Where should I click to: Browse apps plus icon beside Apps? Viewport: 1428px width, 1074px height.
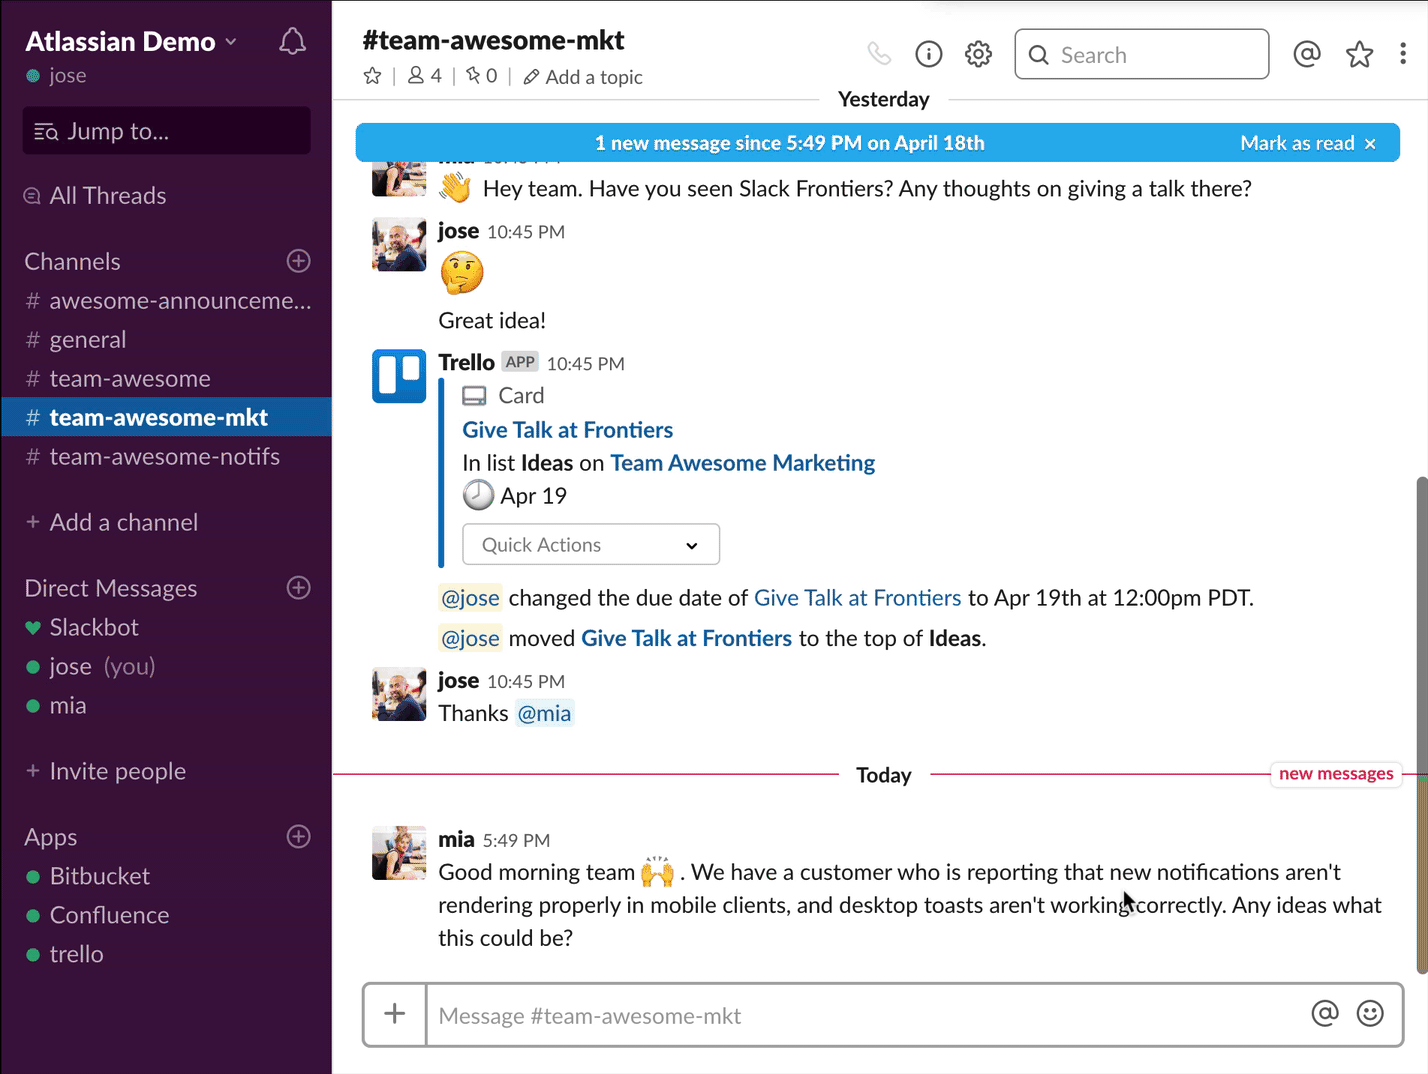[x=298, y=836]
